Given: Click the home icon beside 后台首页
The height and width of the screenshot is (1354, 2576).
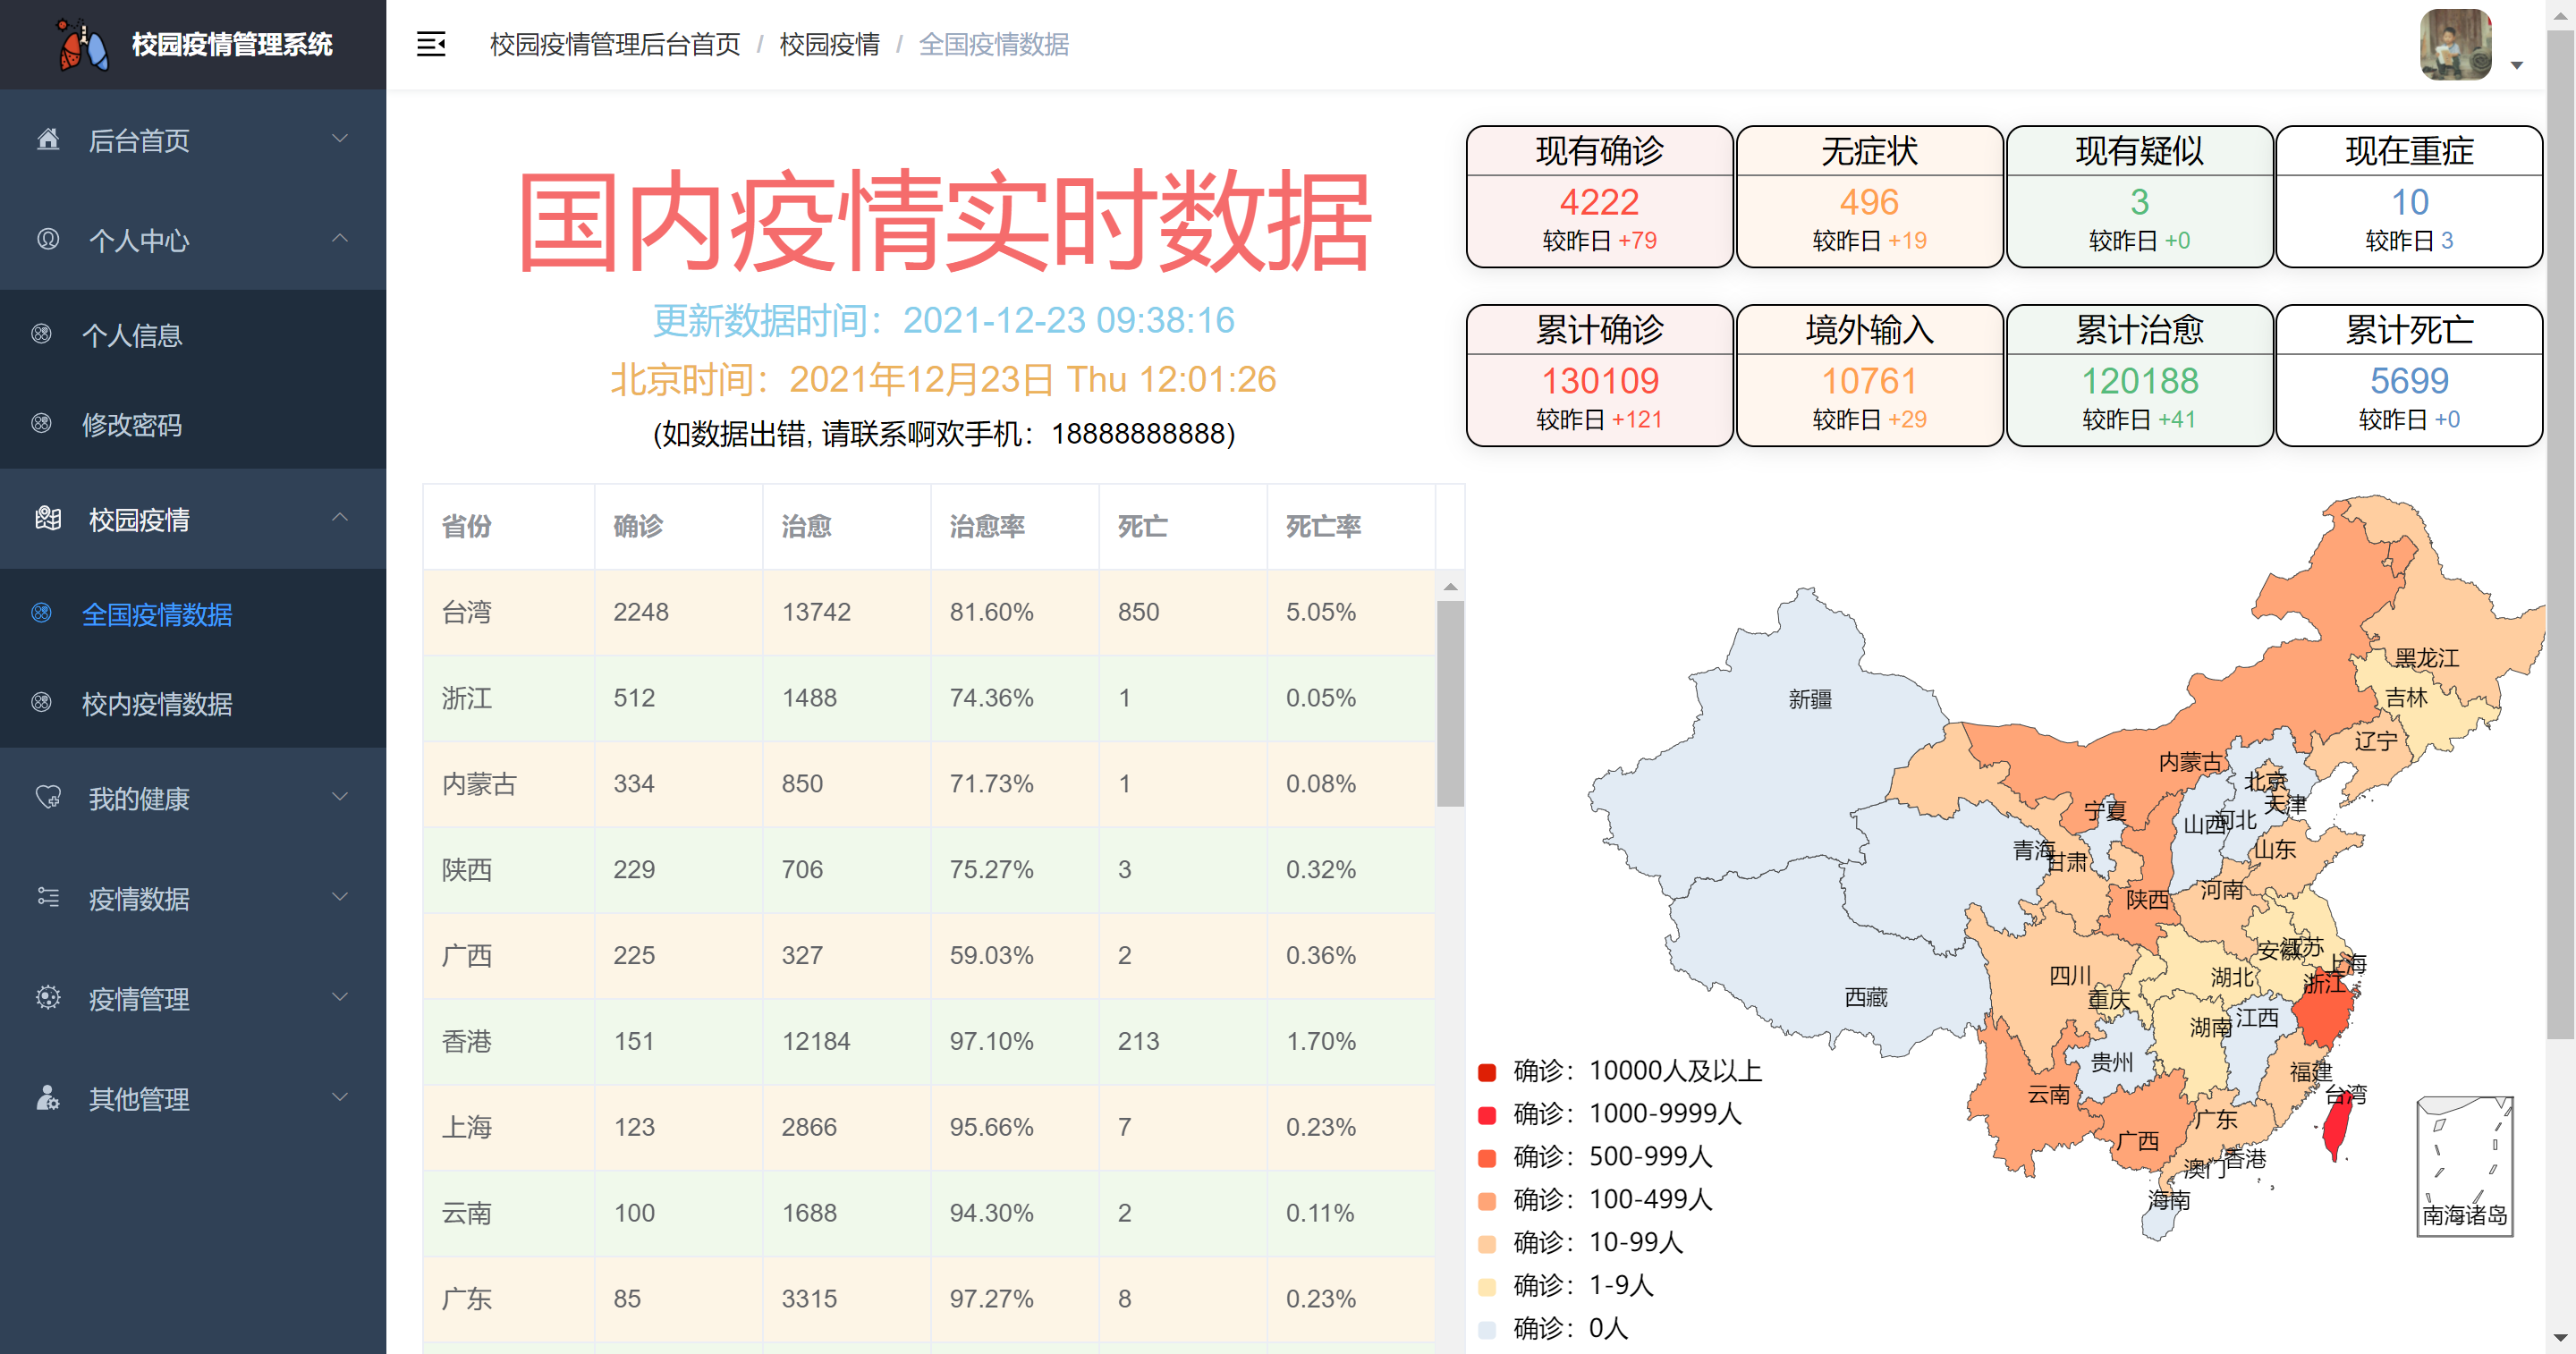Looking at the screenshot, I should coord(48,139).
